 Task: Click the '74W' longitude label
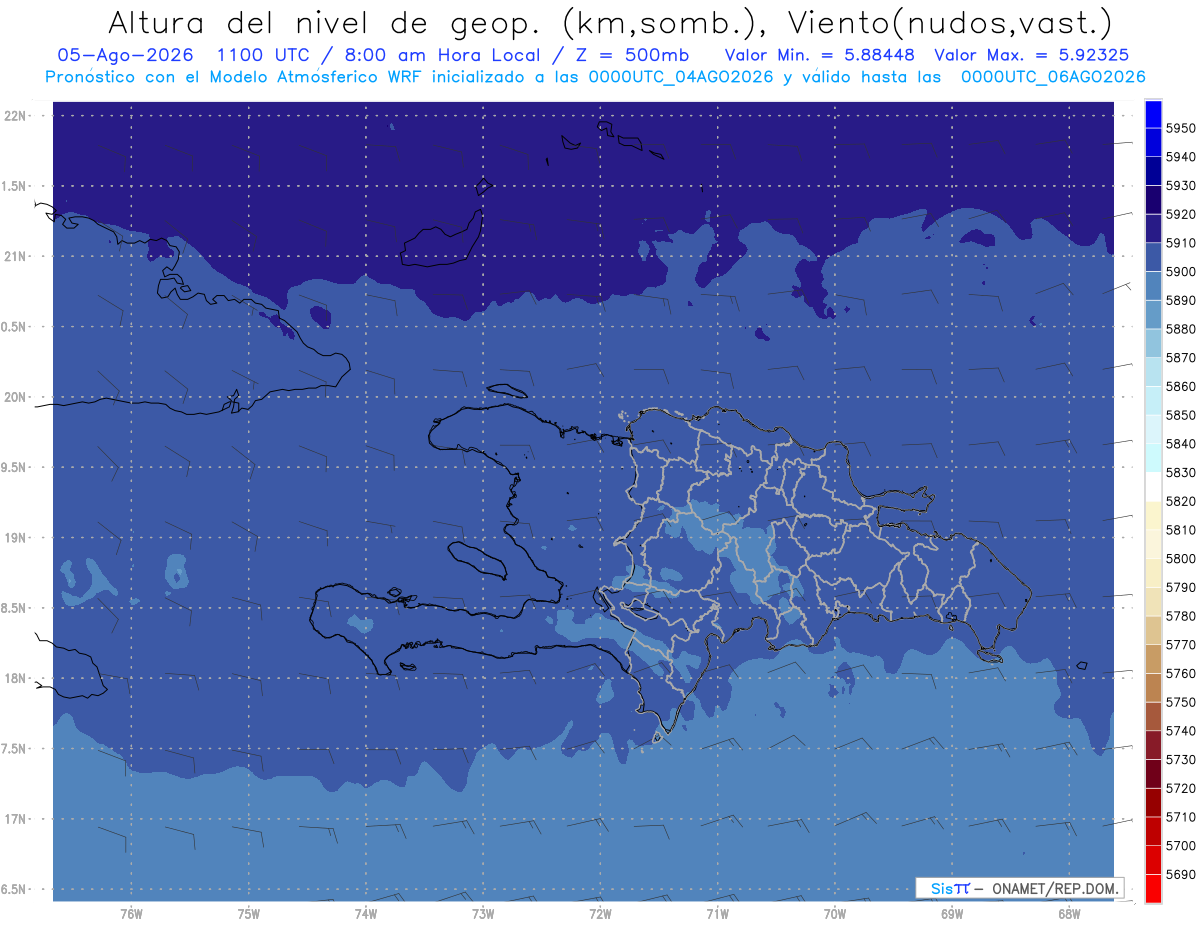[x=366, y=914]
